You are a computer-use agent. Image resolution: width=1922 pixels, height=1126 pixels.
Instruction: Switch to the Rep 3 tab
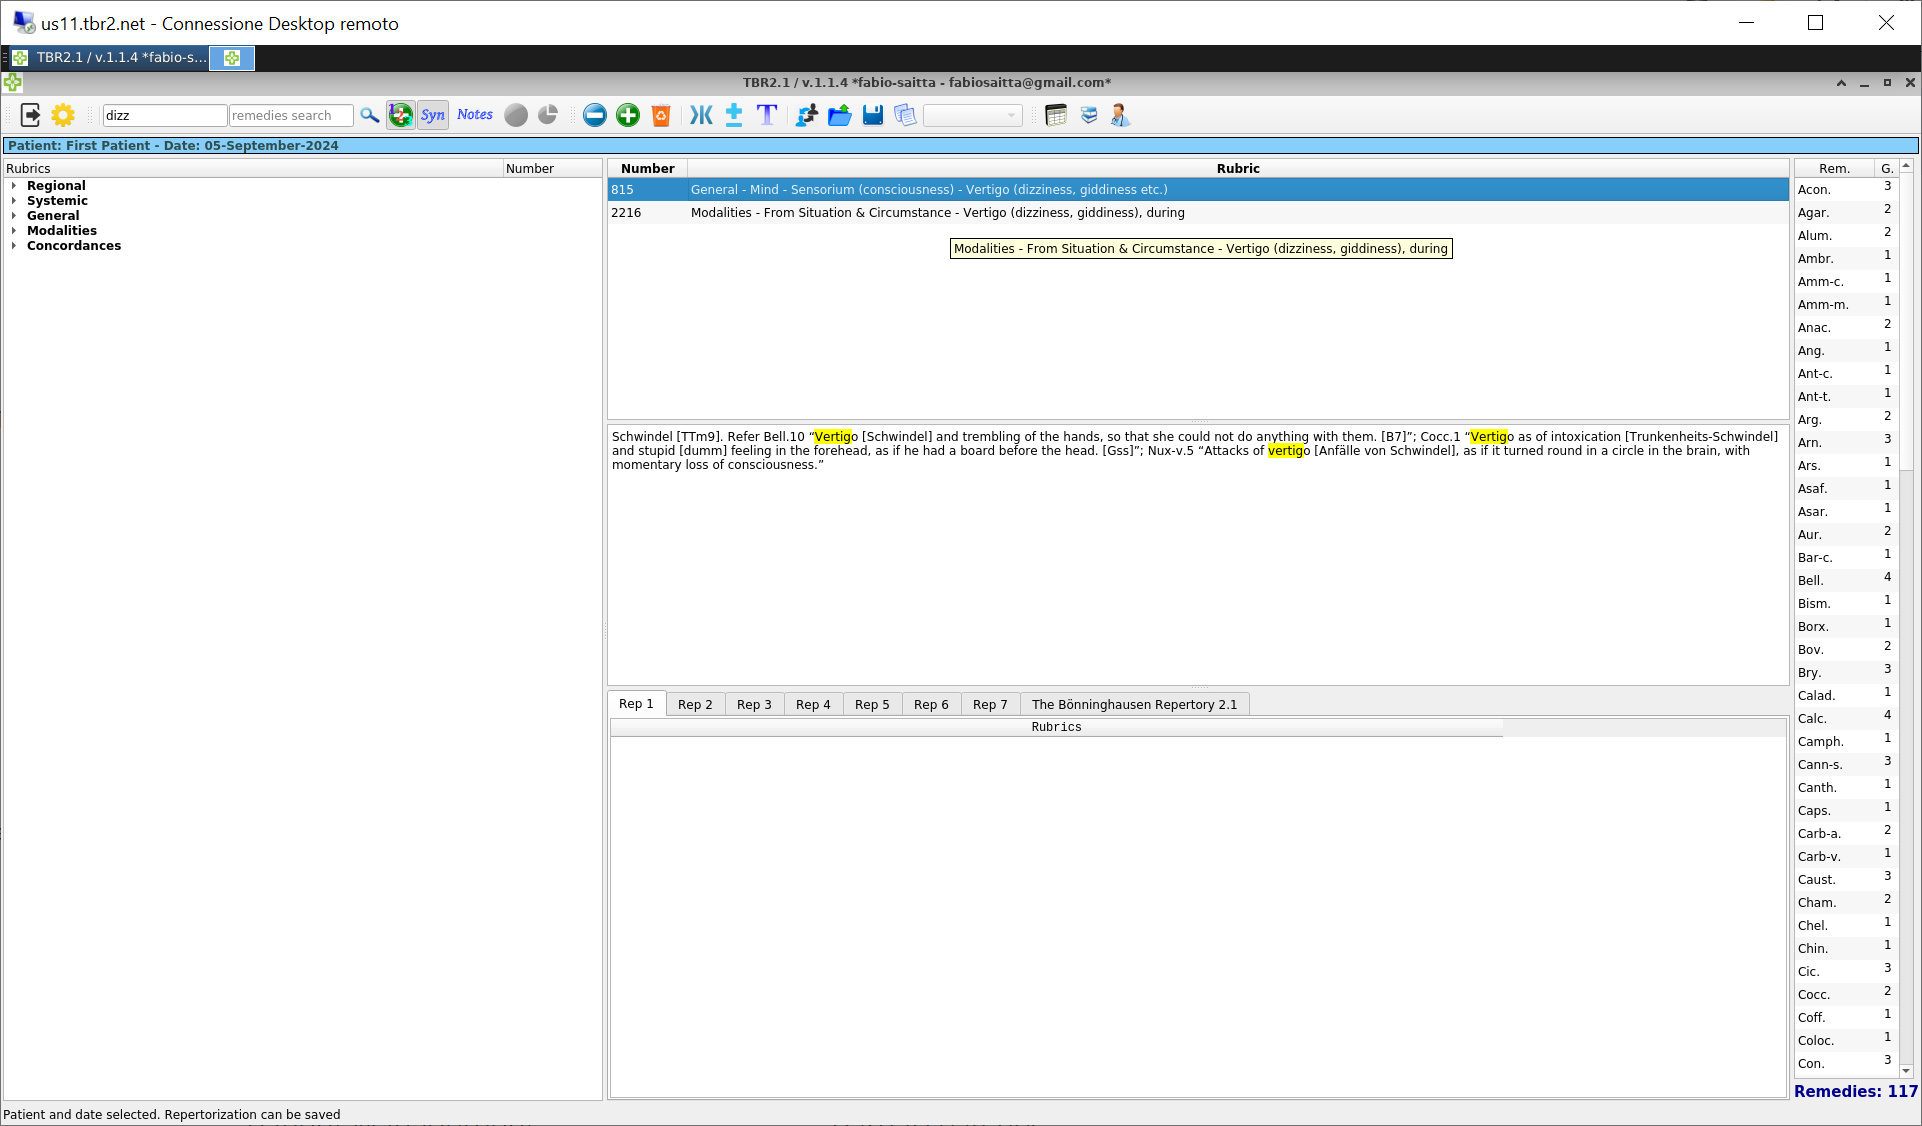coord(754,704)
